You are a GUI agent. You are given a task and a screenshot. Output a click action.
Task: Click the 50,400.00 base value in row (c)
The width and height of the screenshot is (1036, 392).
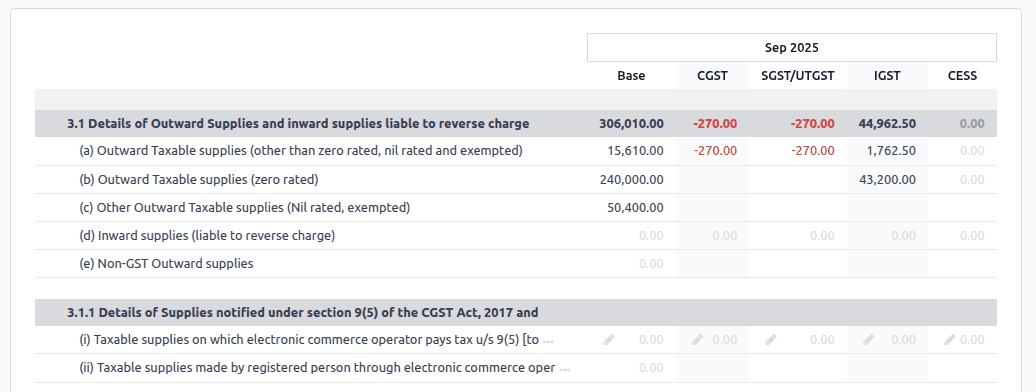[x=636, y=208]
